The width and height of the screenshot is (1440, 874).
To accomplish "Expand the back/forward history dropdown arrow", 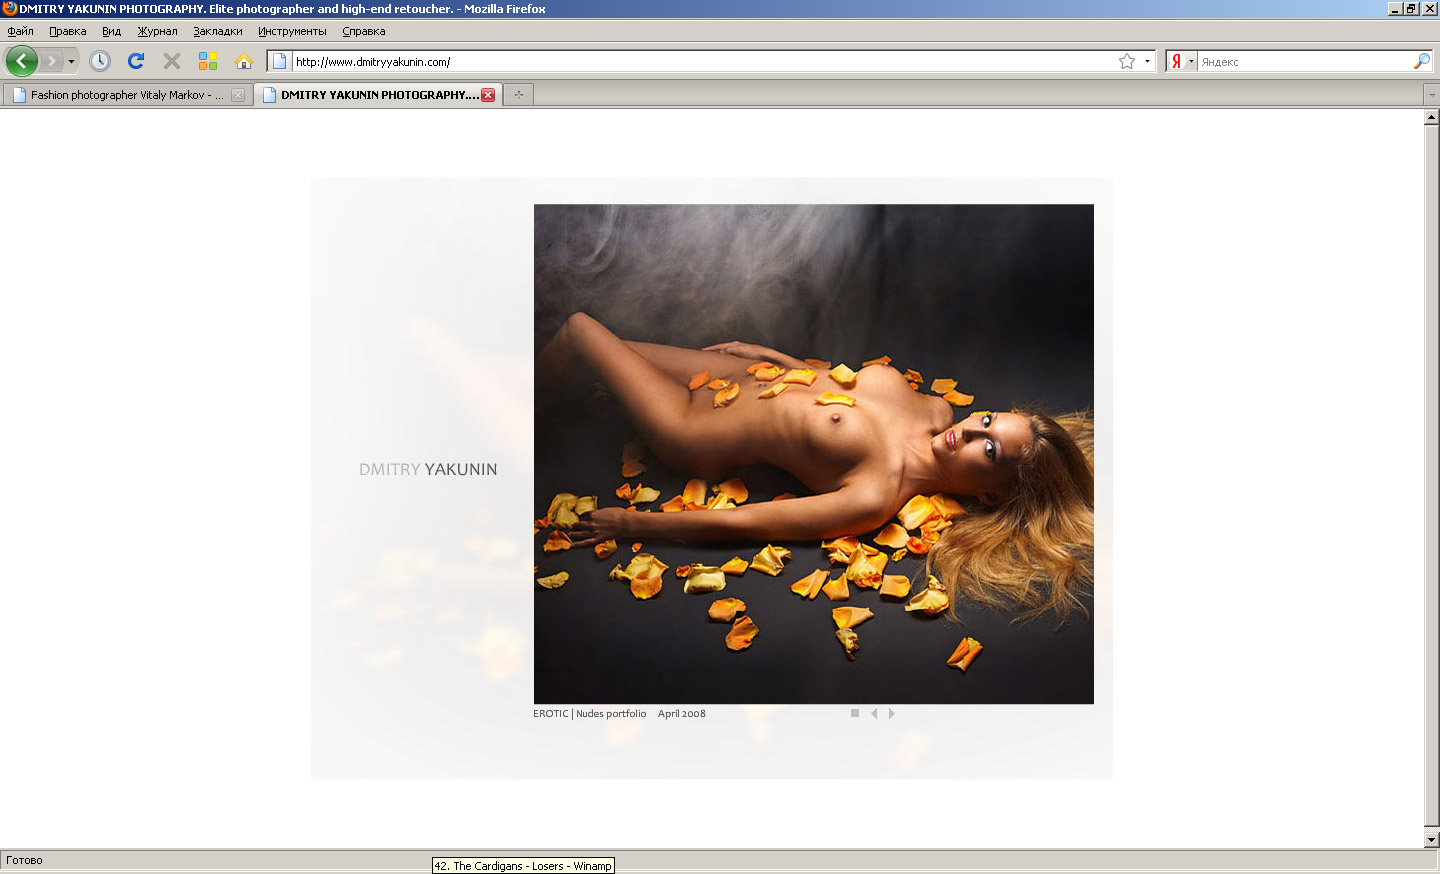I will [71, 62].
